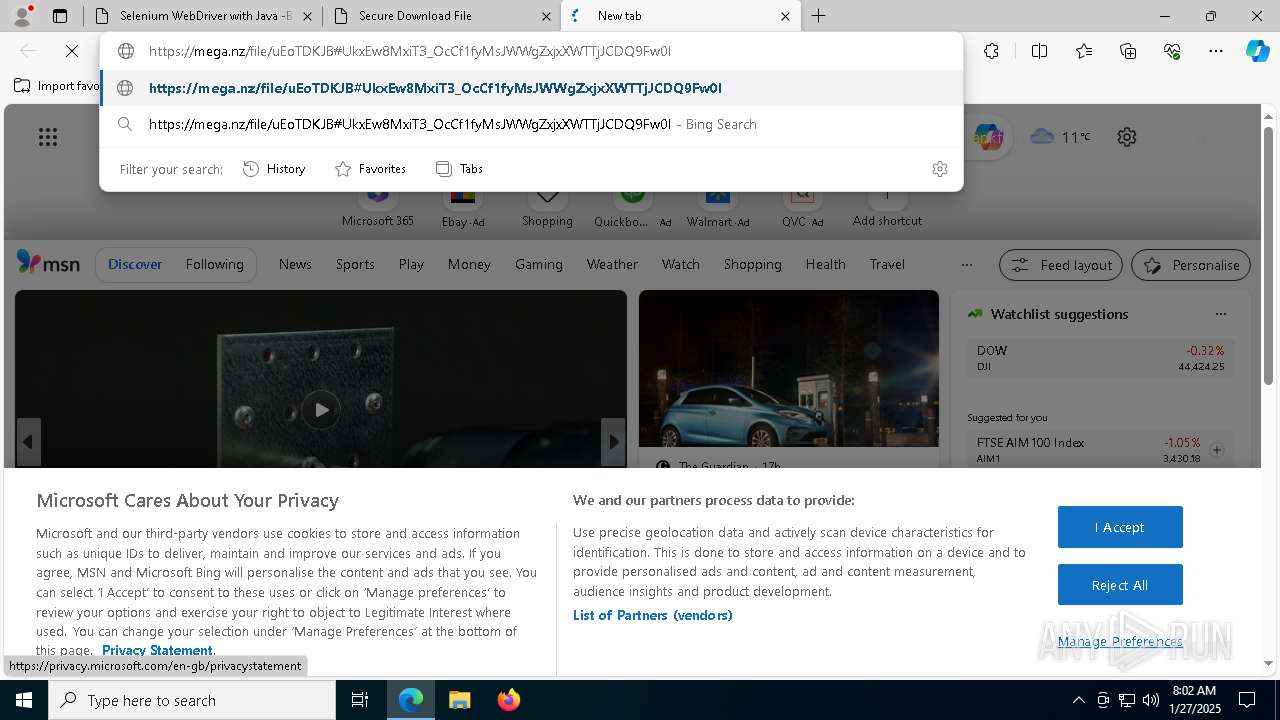Close the Secure Download File tab
Viewport: 1280px width, 720px height.
pos(546,16)
